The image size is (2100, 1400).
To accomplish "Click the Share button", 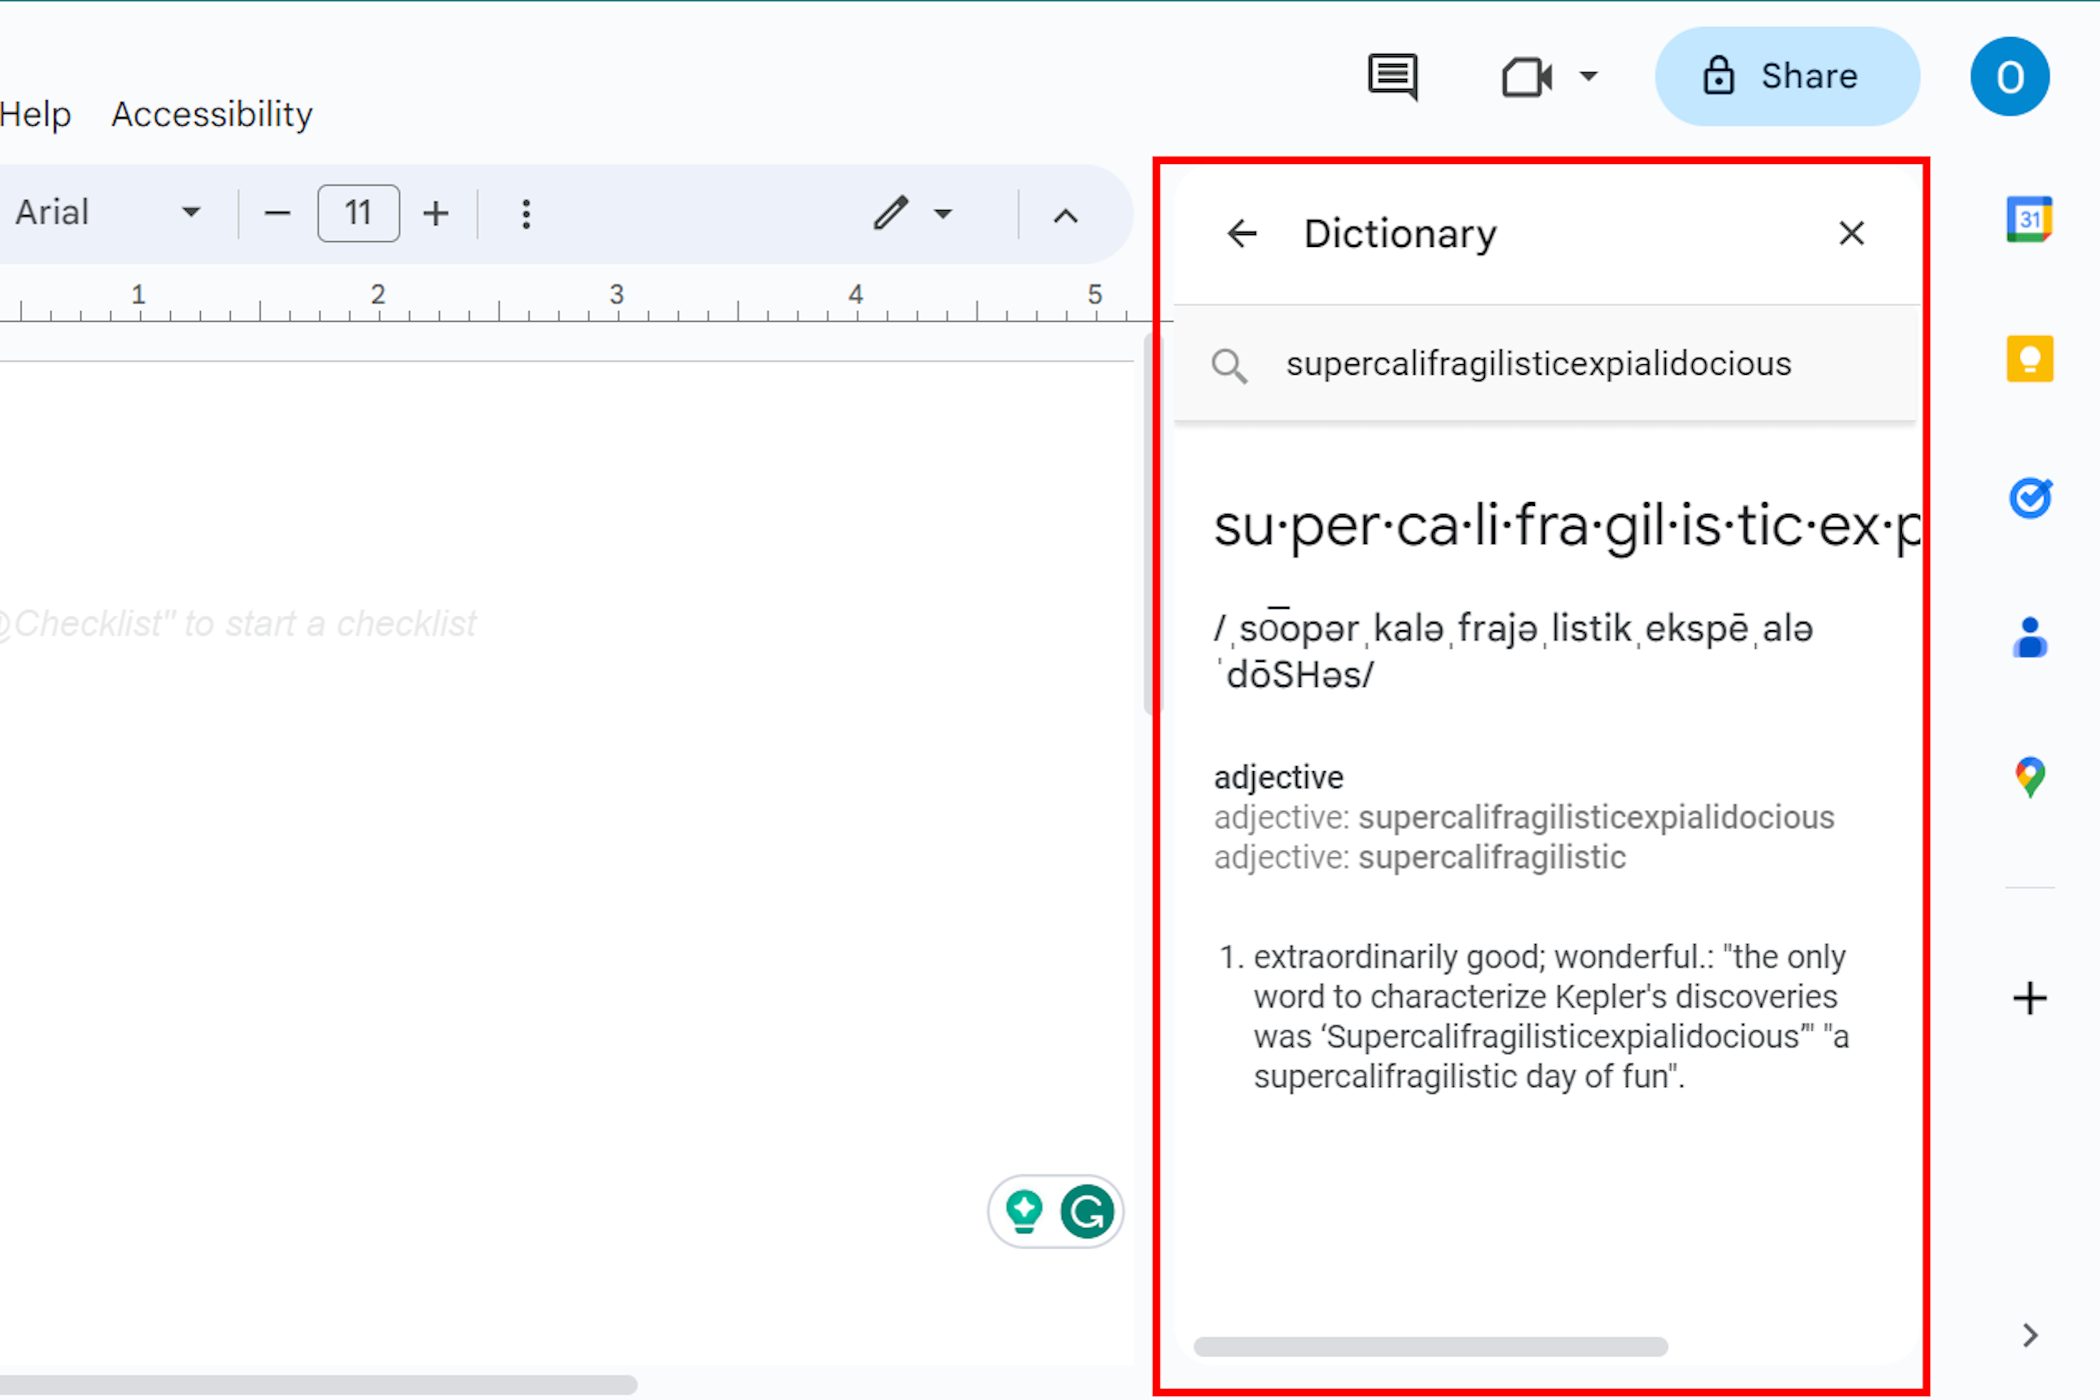I will coord(1787,77).
